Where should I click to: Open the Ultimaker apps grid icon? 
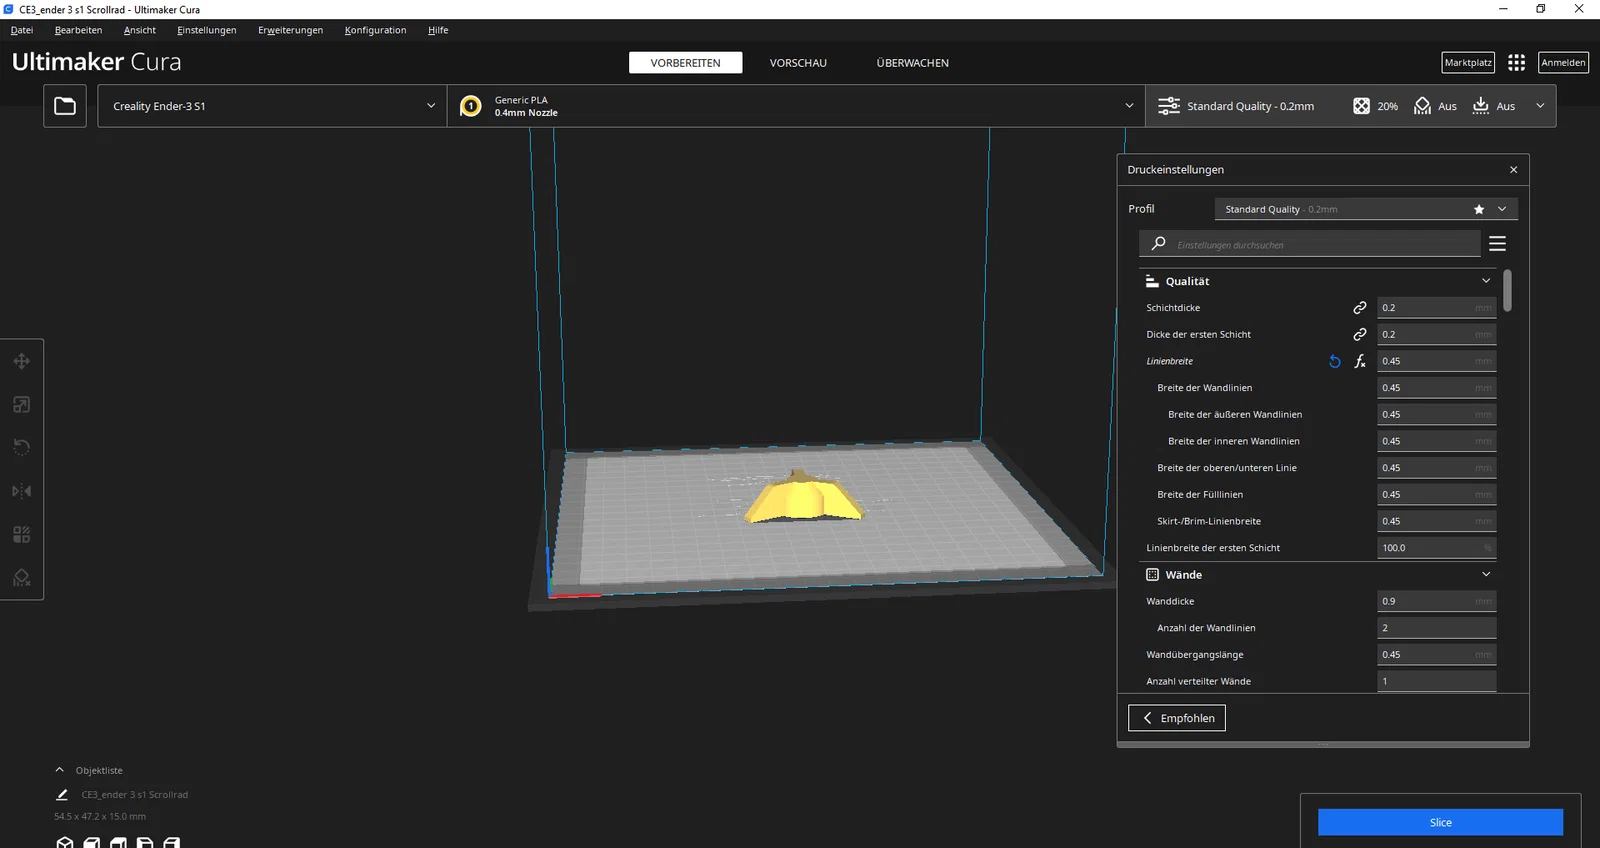click(1516, 62)
